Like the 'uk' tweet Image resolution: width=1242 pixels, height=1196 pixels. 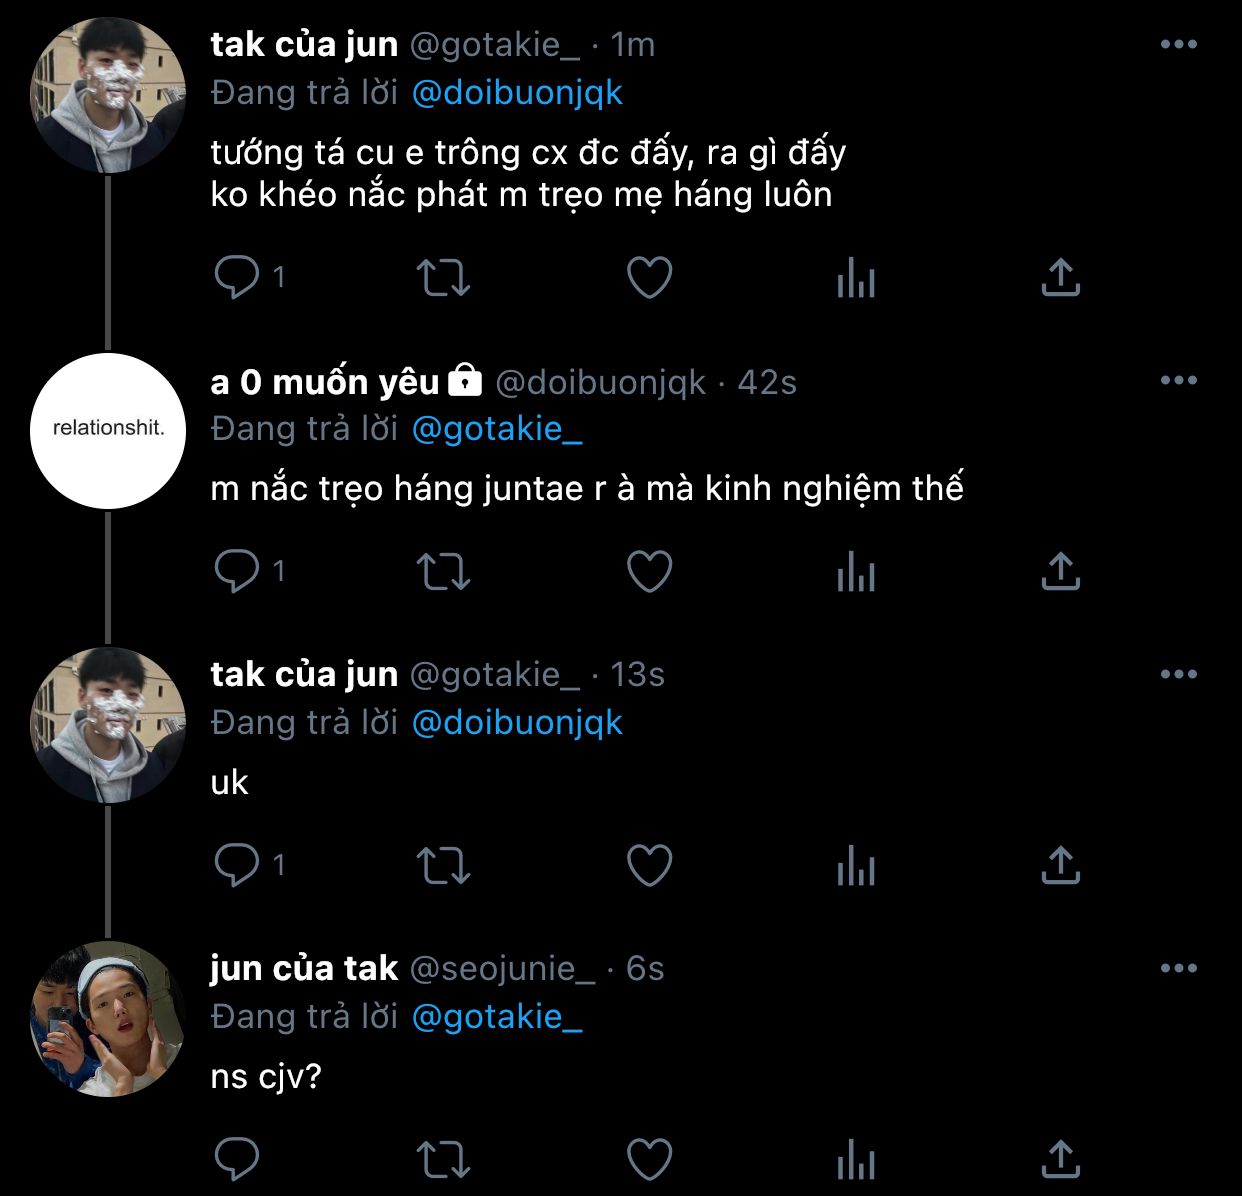(x=649, y=865)
